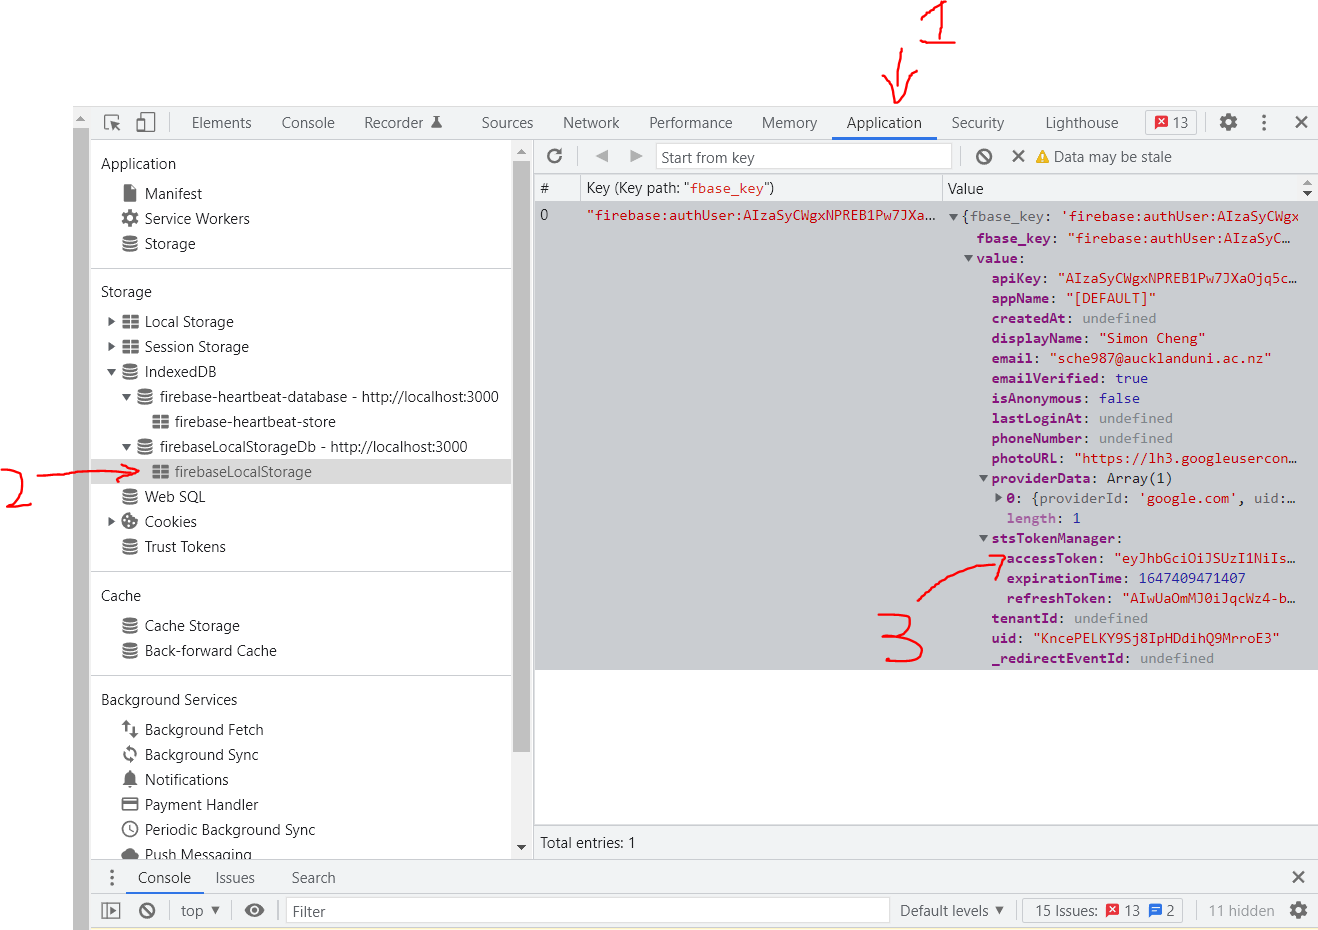
Task: Switch to the Console tab in the top tab bar
Action: coord(308,123)
